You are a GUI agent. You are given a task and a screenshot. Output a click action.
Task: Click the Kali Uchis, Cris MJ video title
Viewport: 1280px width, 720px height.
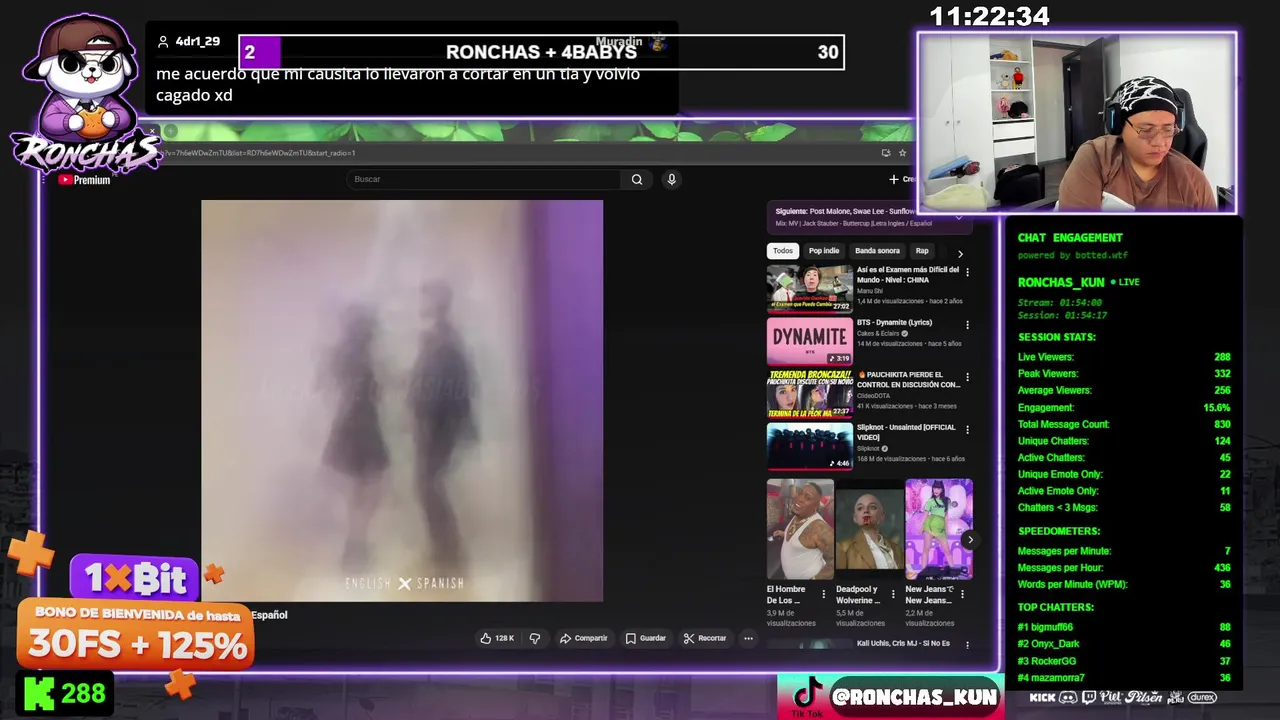903,643
